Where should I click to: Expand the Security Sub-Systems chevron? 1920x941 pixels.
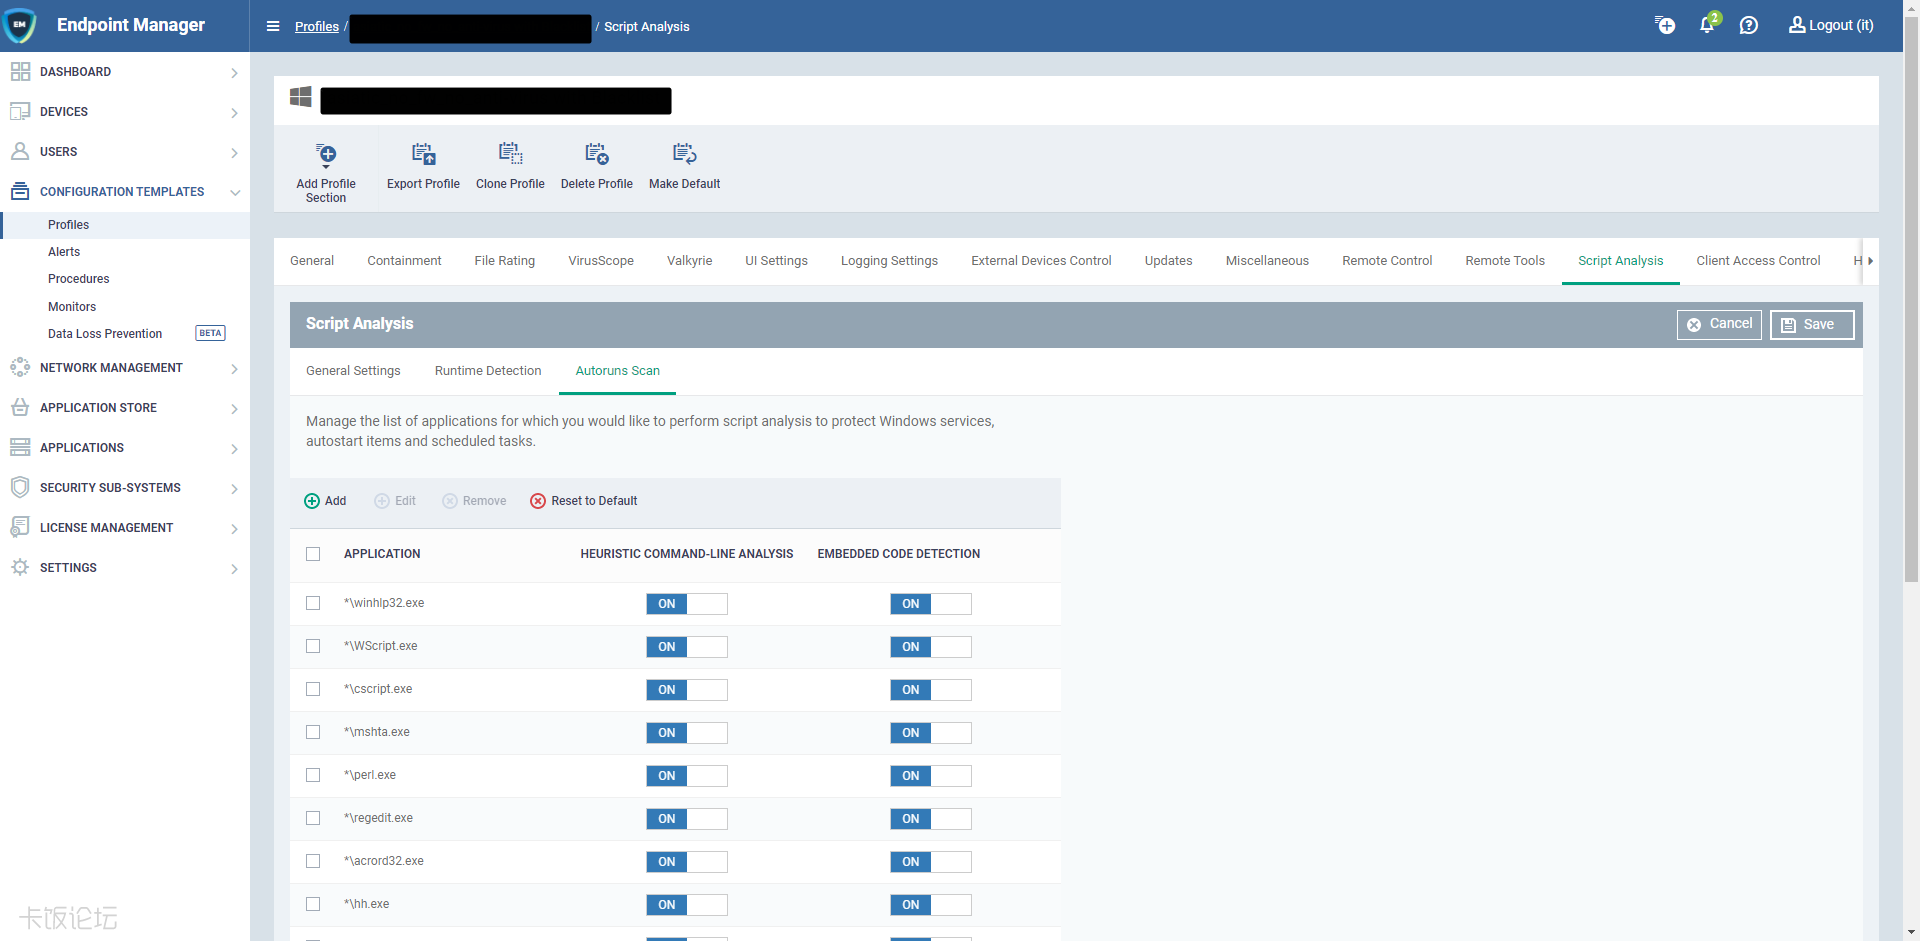pos(234,489)
